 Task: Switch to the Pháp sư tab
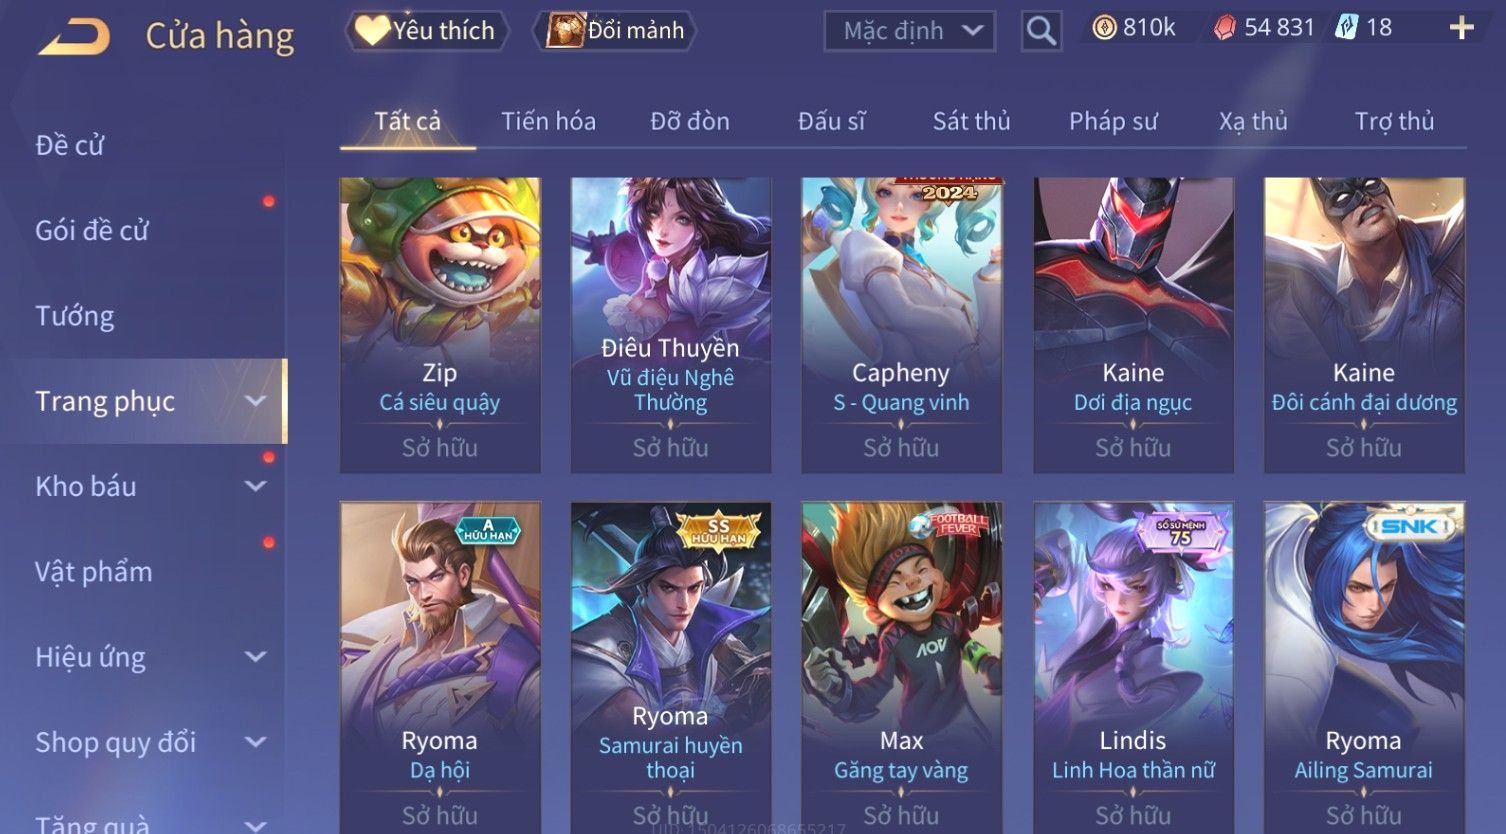pos(1113,121)
